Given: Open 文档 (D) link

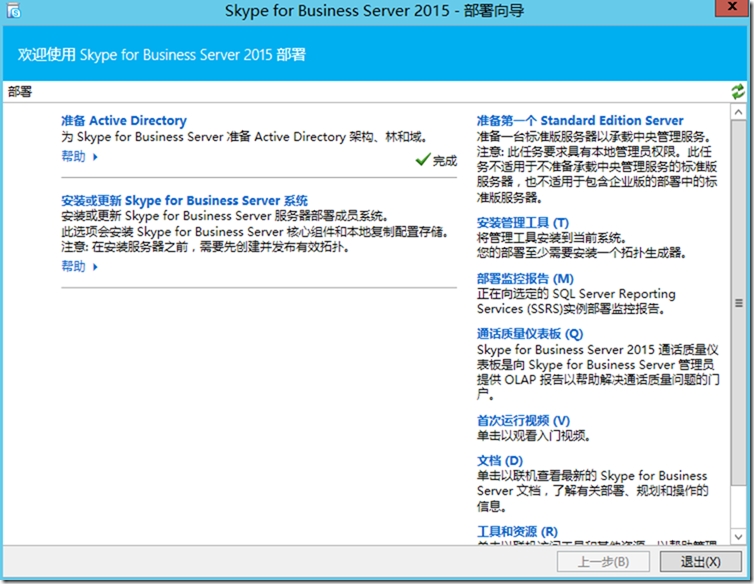Looking at the screenshot, I should tap(500, 460).
